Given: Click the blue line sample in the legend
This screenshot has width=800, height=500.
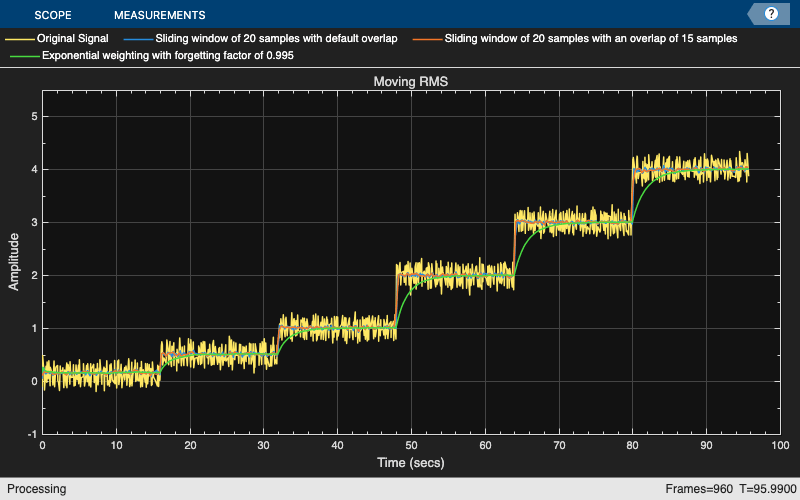Looking at the screenshot, I should pyautogui.click(x=138, y=39).
